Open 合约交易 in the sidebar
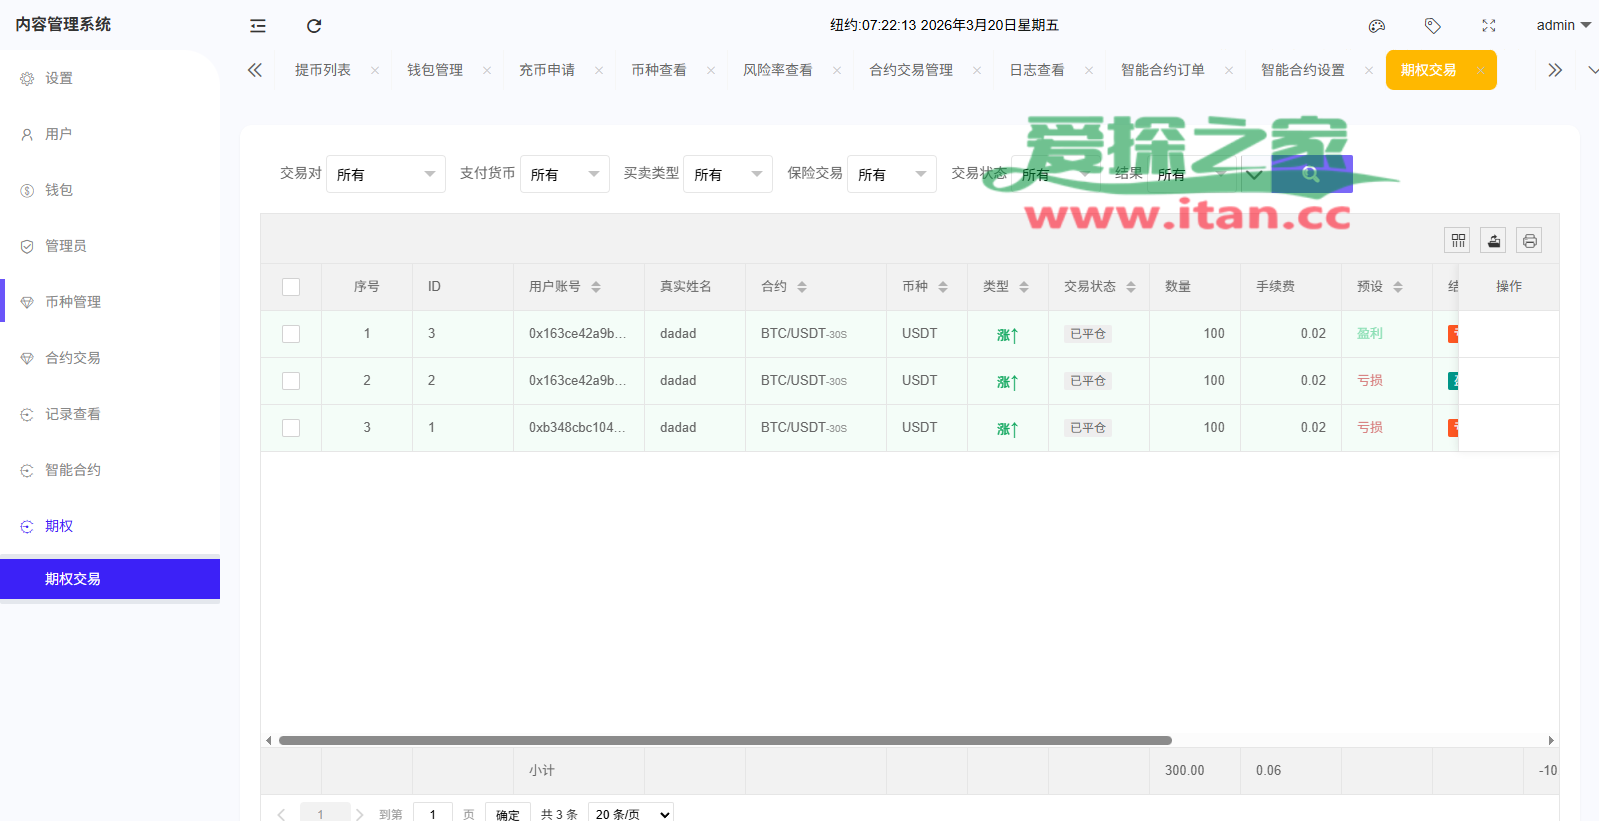The height and width of the screenshot is (821, 1599). (73, 358)
